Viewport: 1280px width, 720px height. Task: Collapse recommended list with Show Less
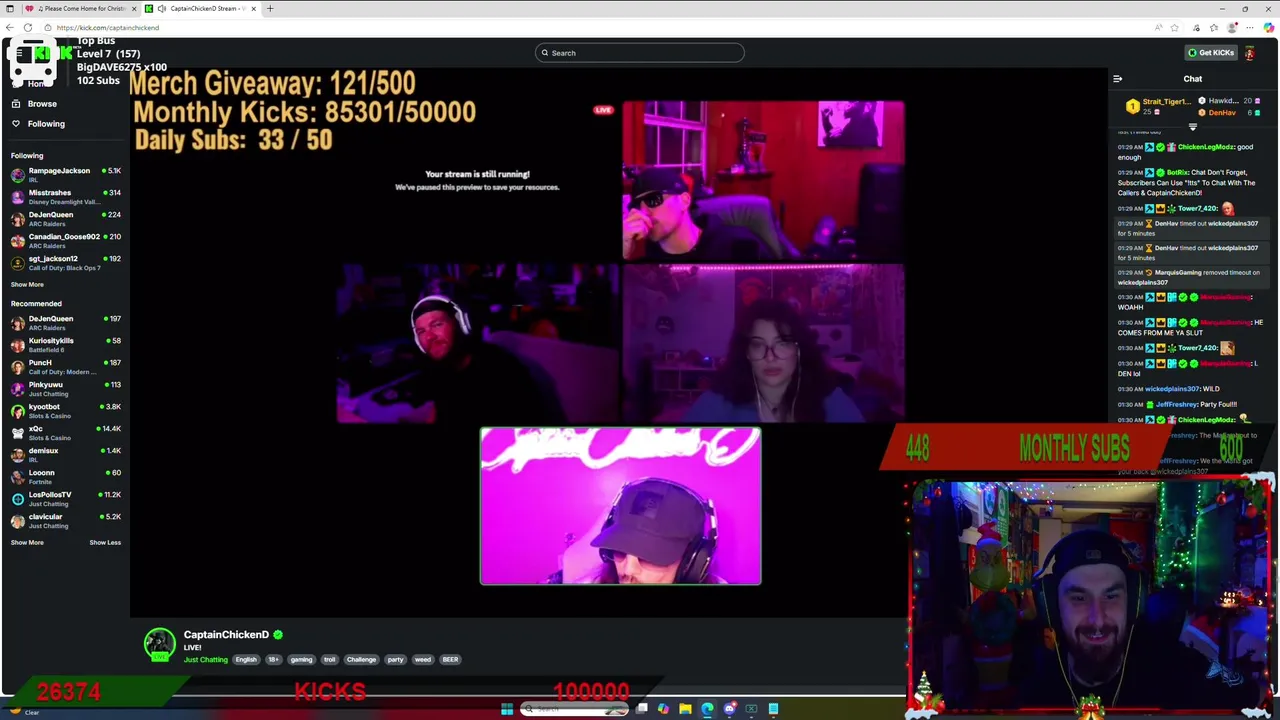(105, 542)
